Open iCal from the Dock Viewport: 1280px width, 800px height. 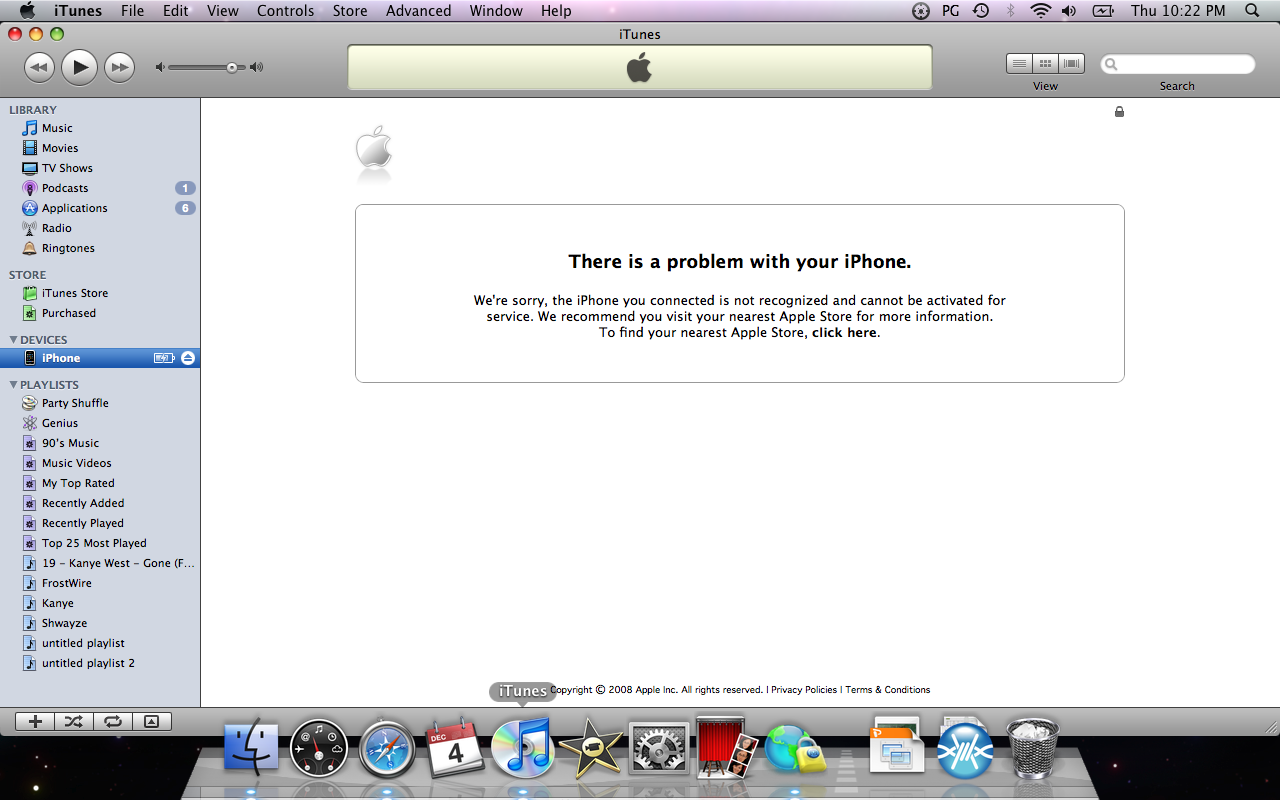click(456, 748)
